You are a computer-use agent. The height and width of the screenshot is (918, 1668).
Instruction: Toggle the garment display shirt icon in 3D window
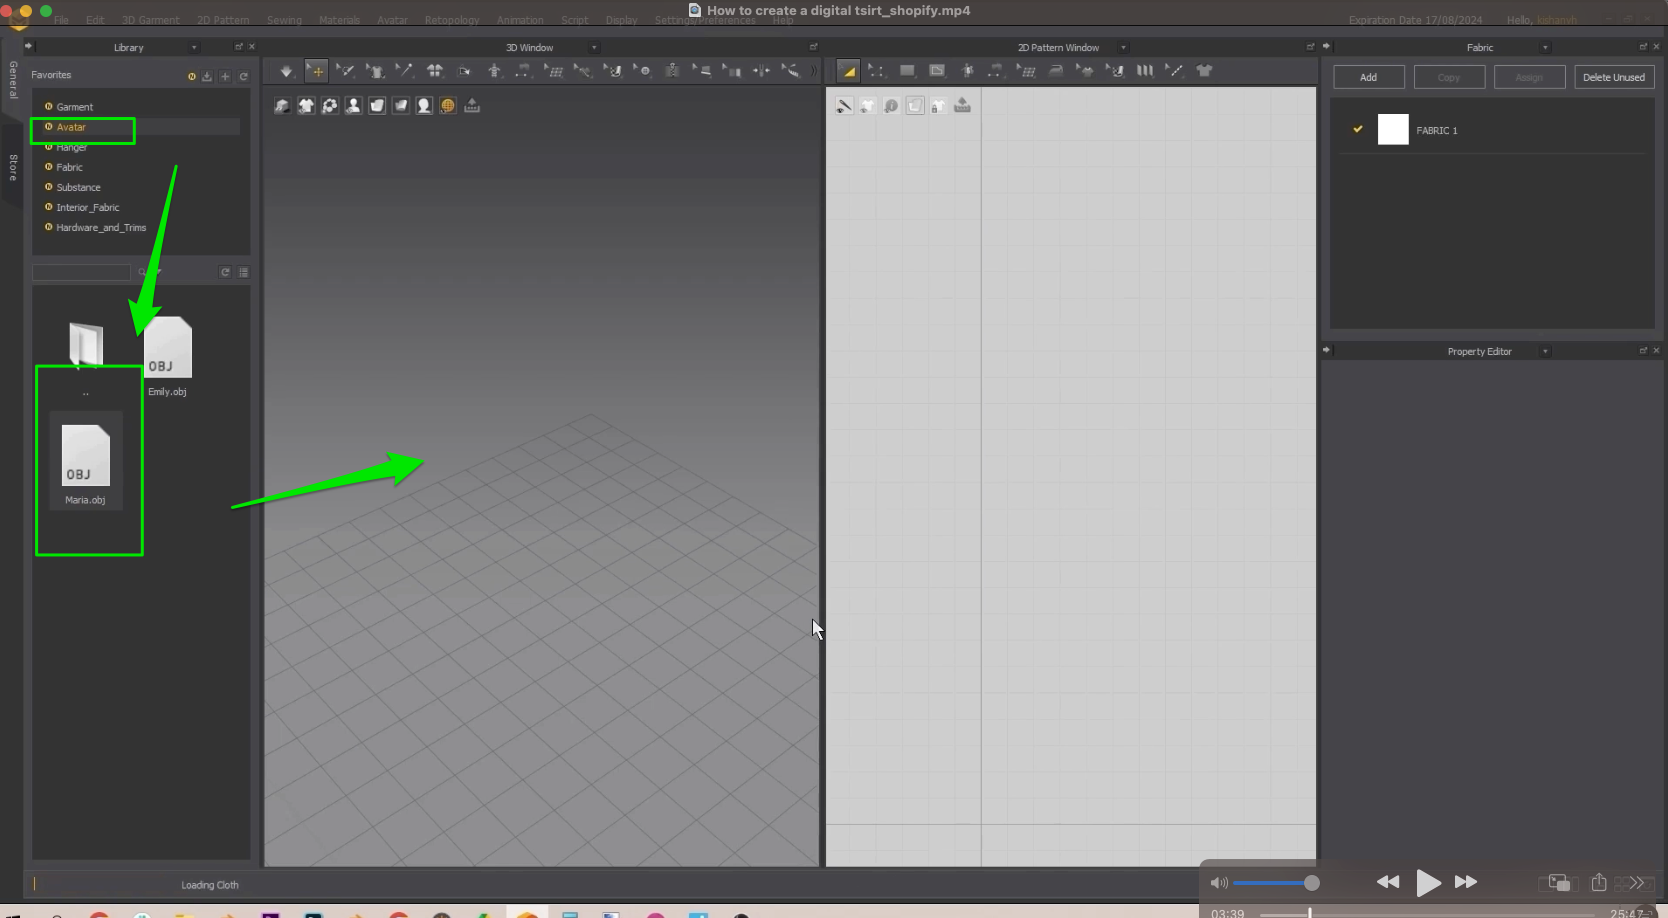click(x=306, y=106)
